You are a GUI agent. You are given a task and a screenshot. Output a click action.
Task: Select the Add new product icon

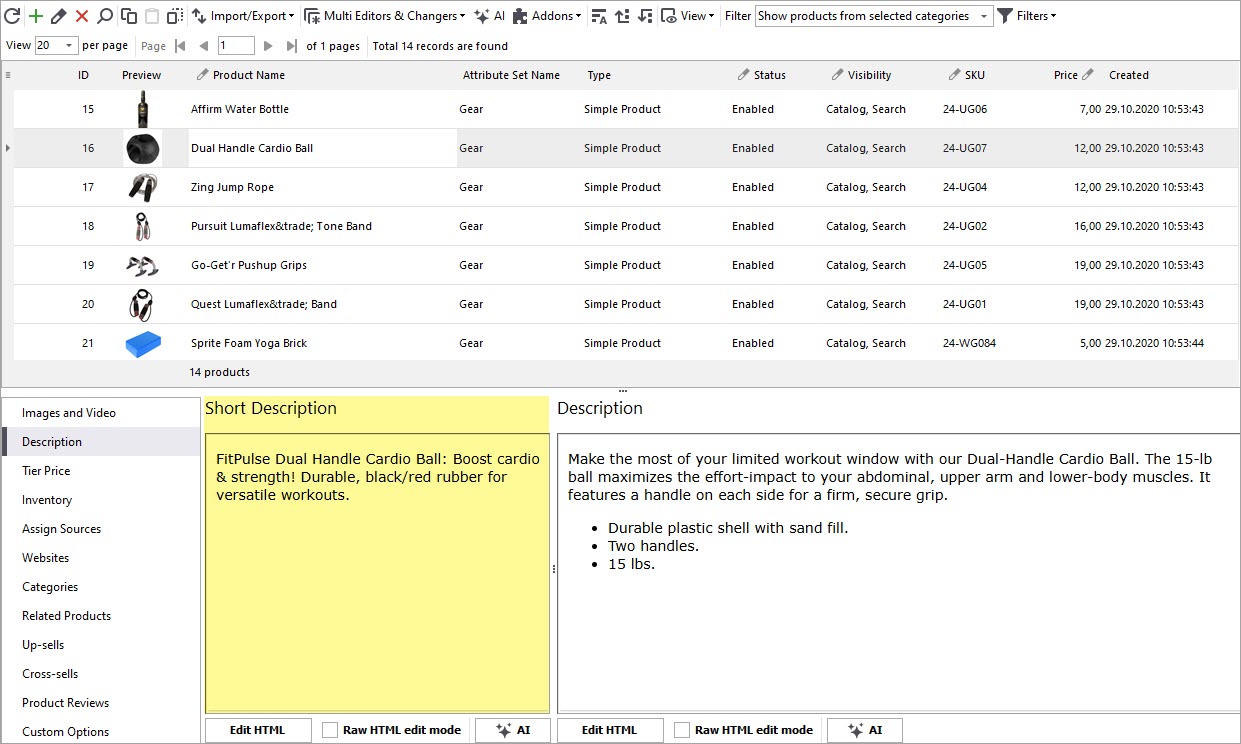click(34, 16)
